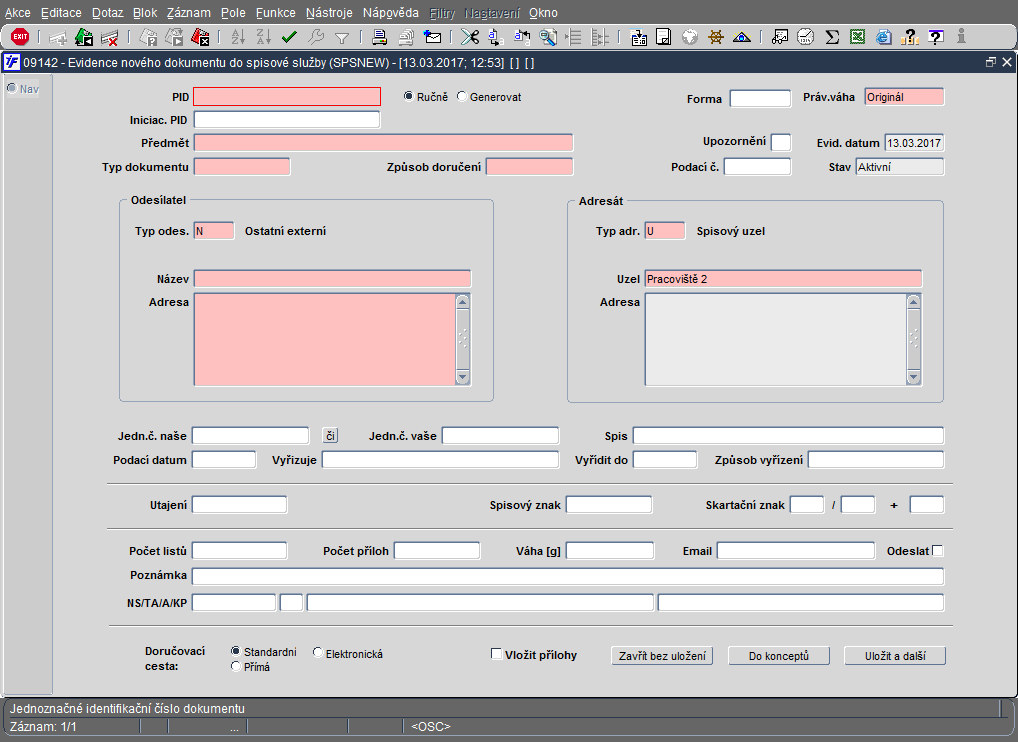
Task: Open the Záznam menu
Action: tap(188, 13)
